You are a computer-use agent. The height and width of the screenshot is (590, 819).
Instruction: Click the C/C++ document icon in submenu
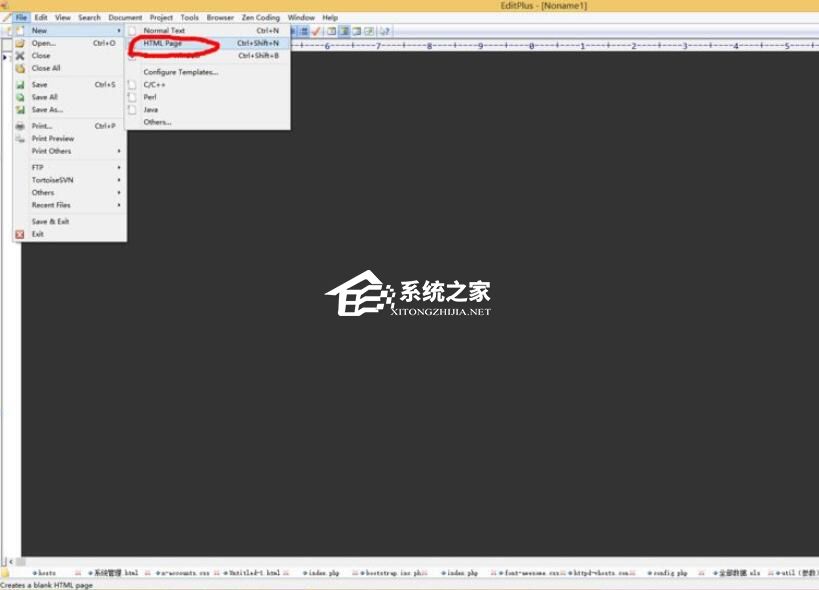tap(131, 85)
